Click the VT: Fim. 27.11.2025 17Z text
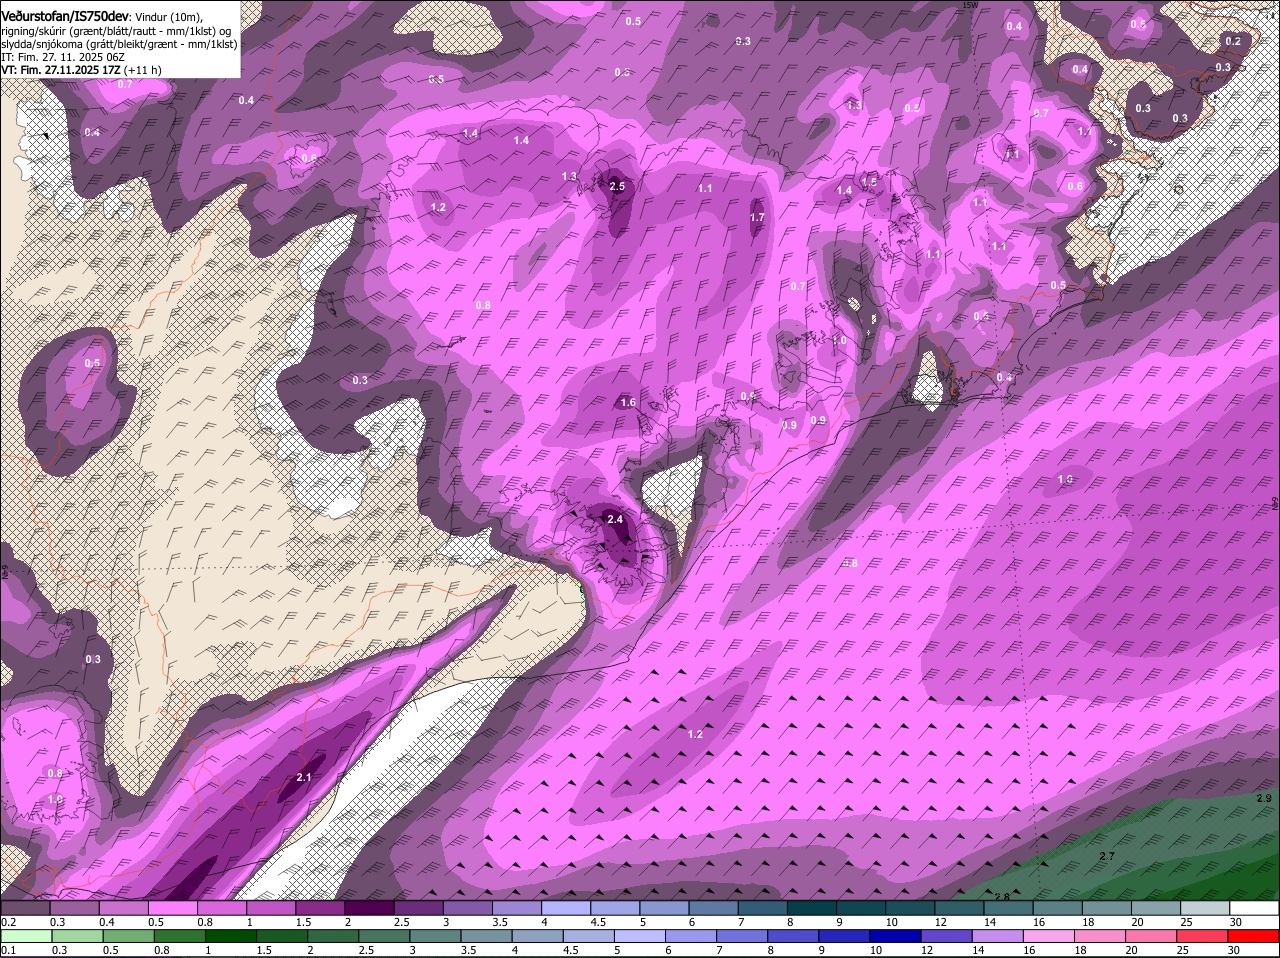The width and height of the screenshot is (1280, 958). click(x=61, y=70)
